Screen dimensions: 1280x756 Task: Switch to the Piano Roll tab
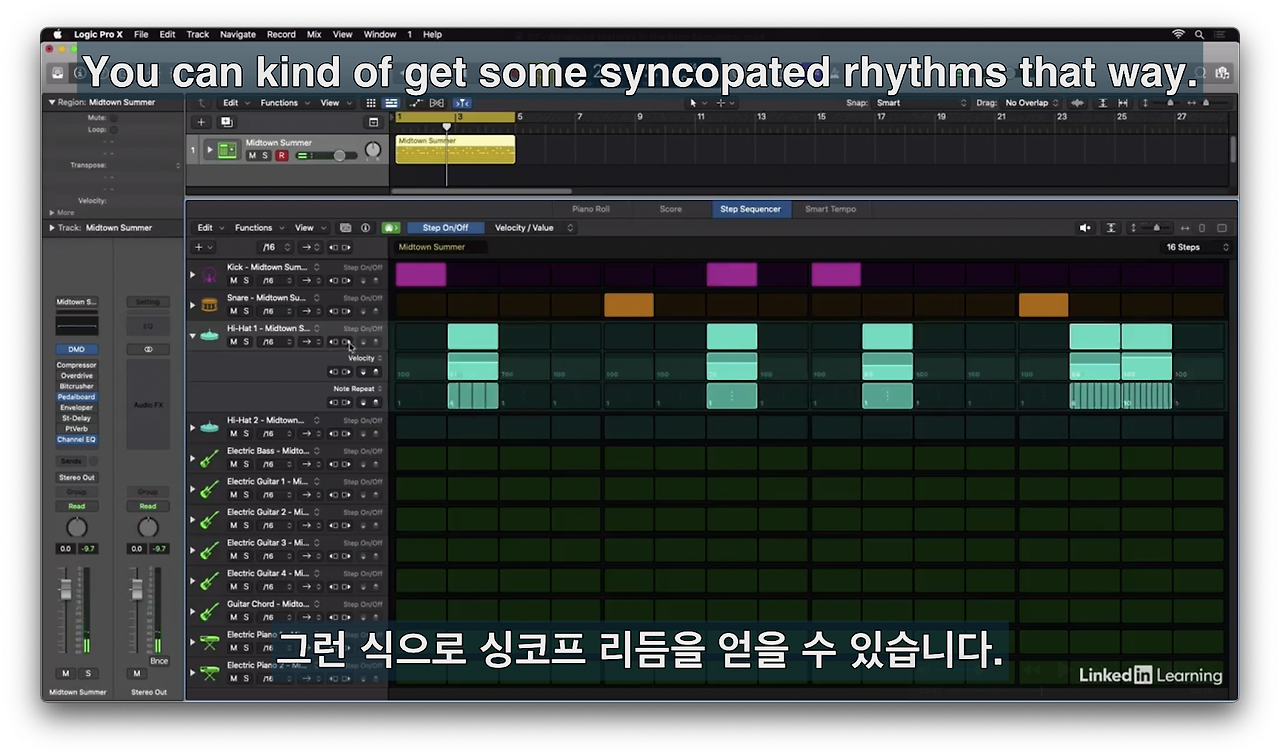tap(590, 209)
